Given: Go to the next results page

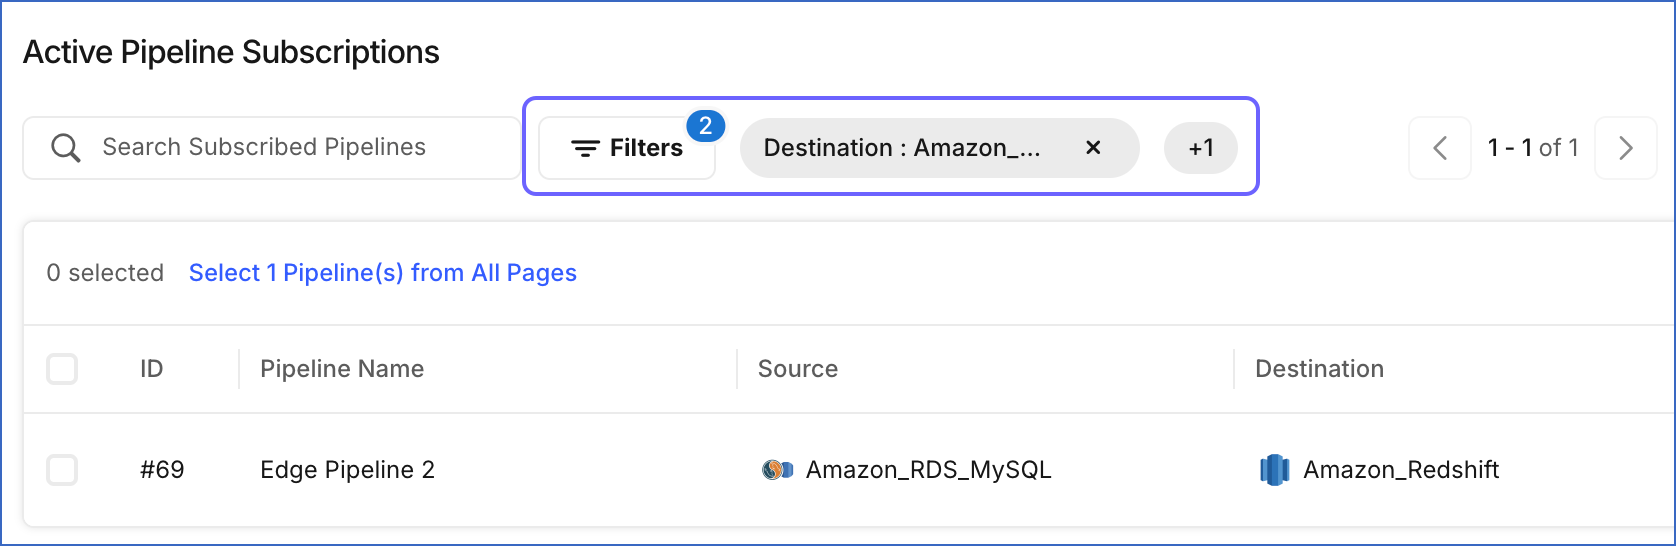Looking at the screenshot, I should coord(1625,148).
